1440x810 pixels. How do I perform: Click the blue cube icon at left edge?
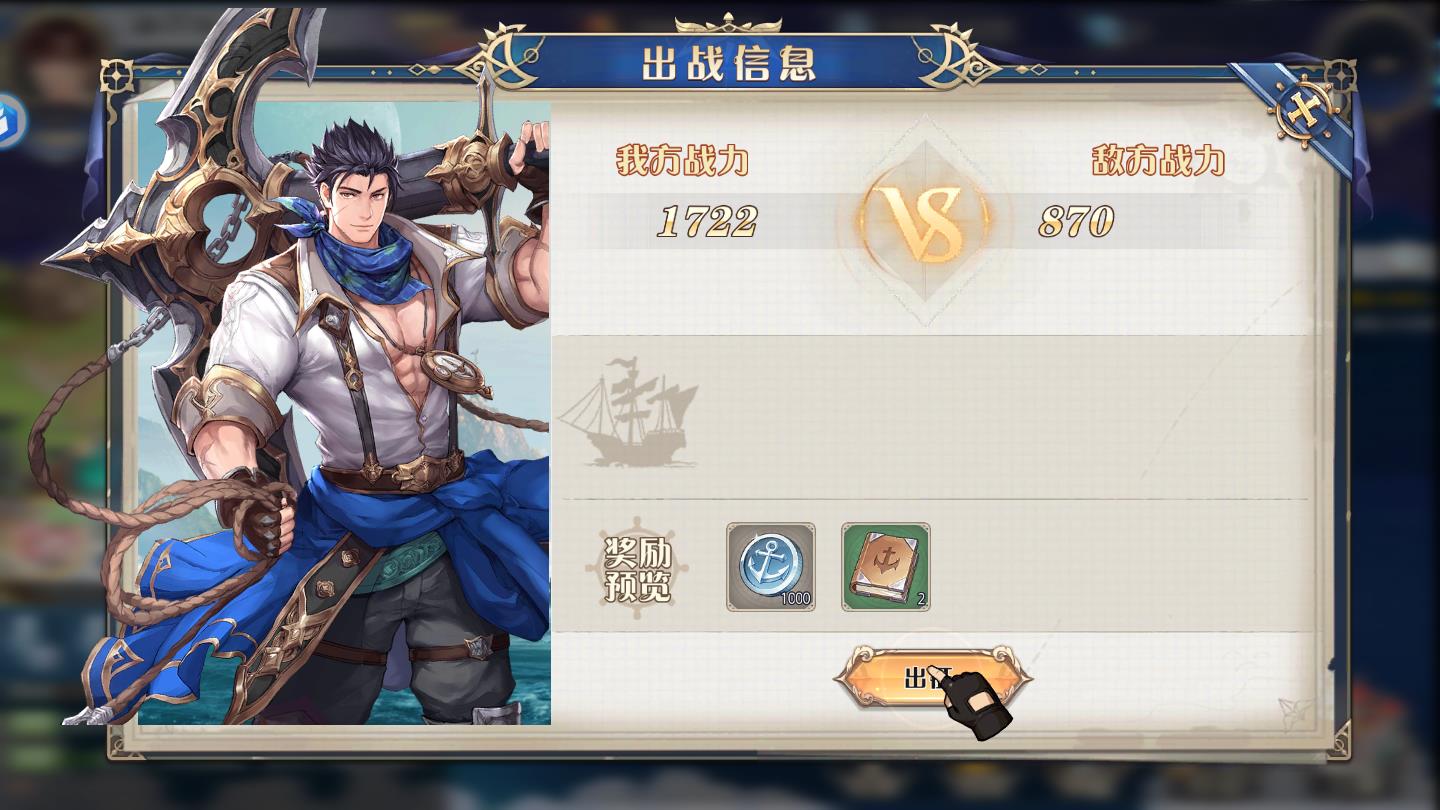click(8, 121)
